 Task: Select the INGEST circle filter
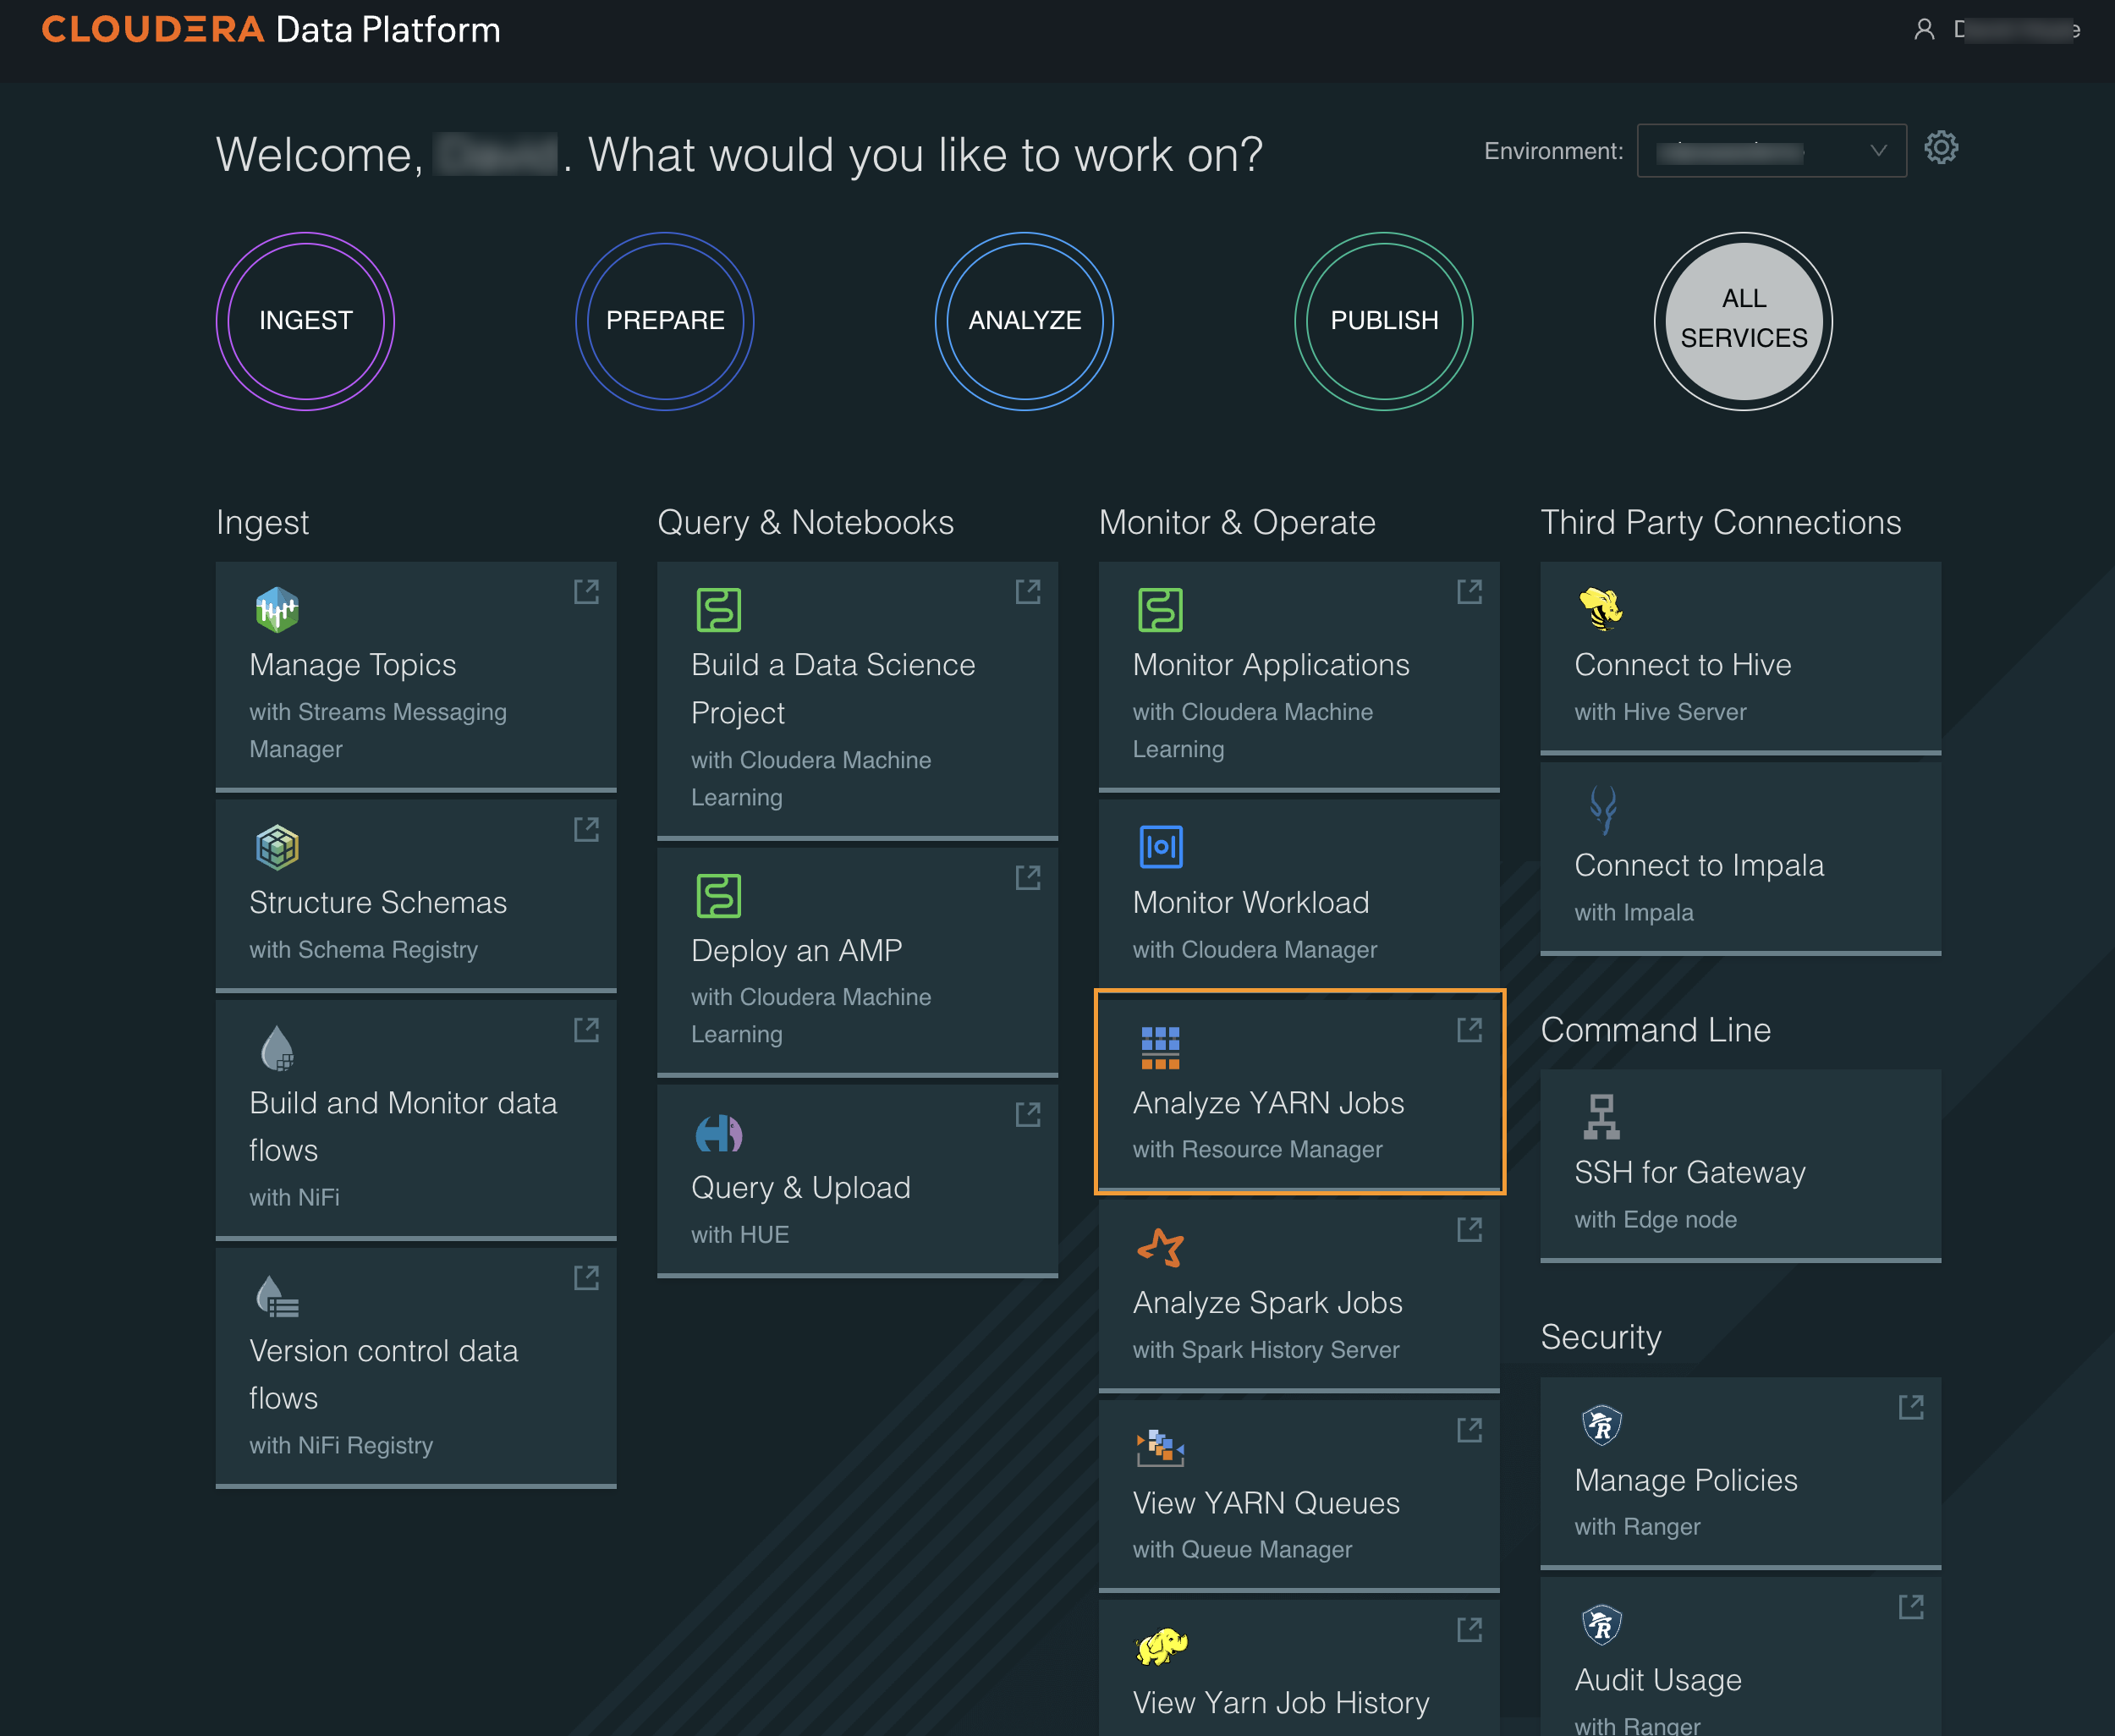[305, 321]
